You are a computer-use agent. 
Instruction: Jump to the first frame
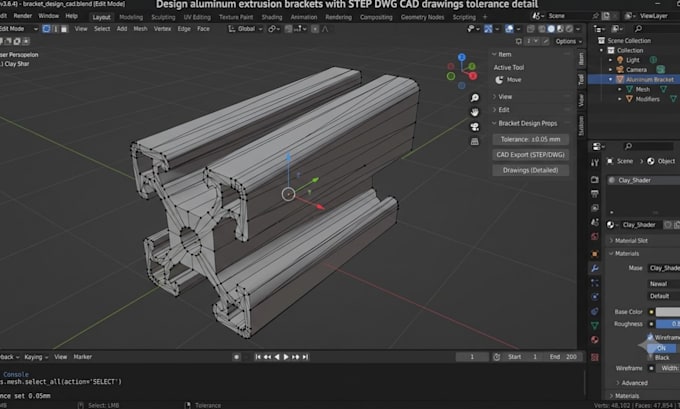click(258, 357)
